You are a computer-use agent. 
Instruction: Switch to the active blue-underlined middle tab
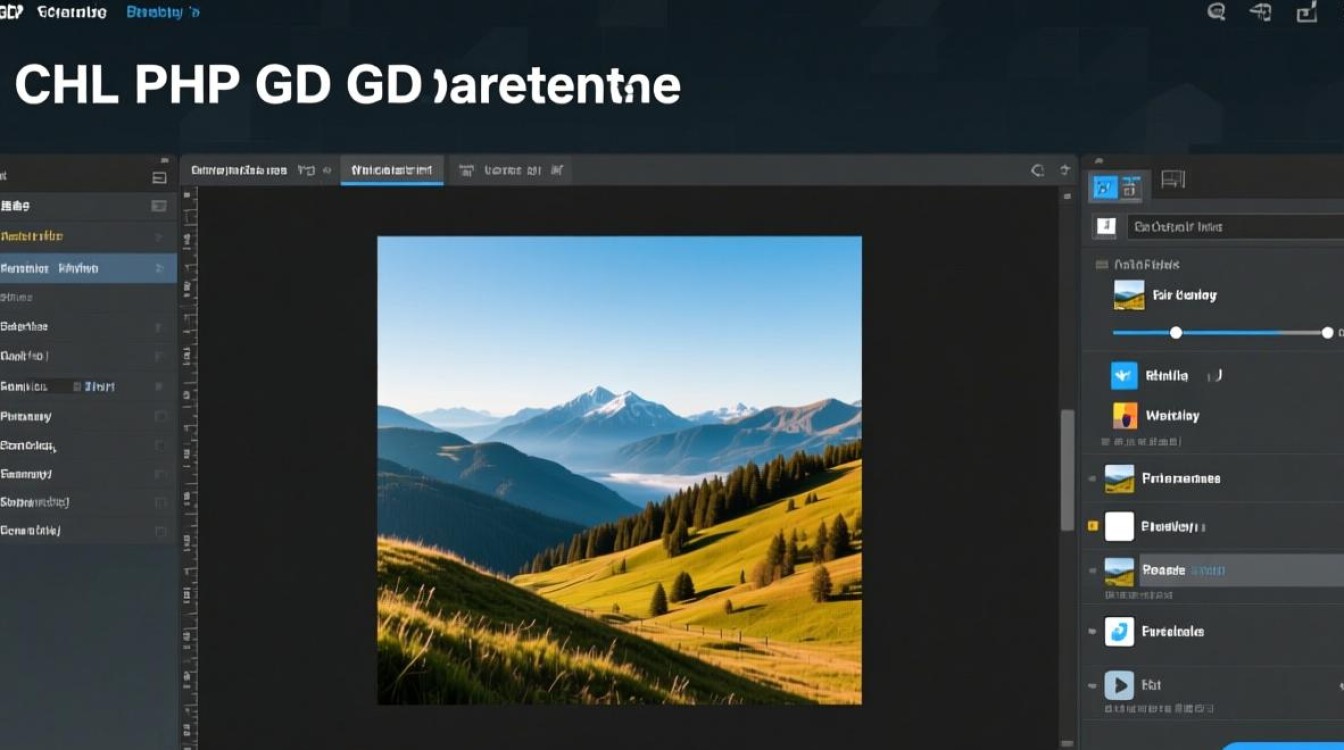pos(392,171)
